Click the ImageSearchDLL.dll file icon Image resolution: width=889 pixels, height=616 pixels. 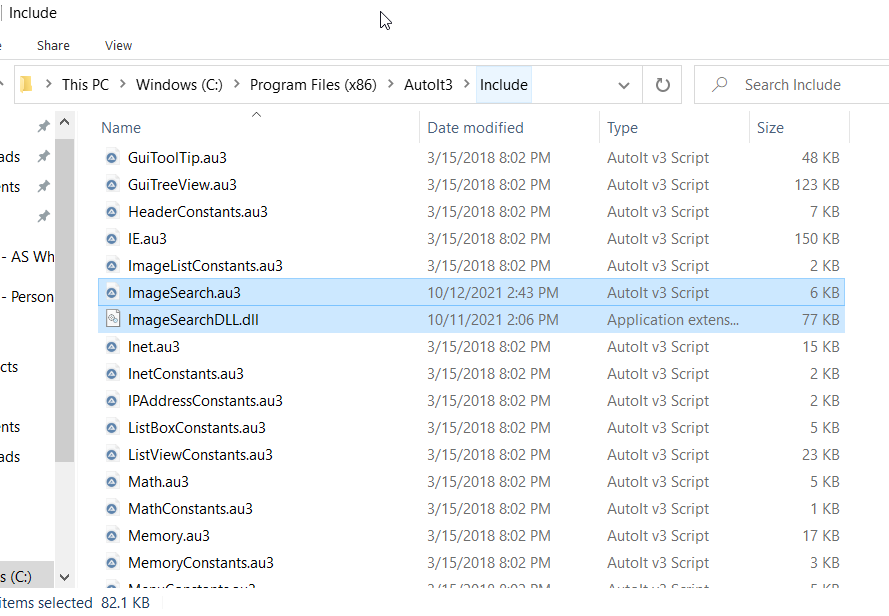click(113, 319)
